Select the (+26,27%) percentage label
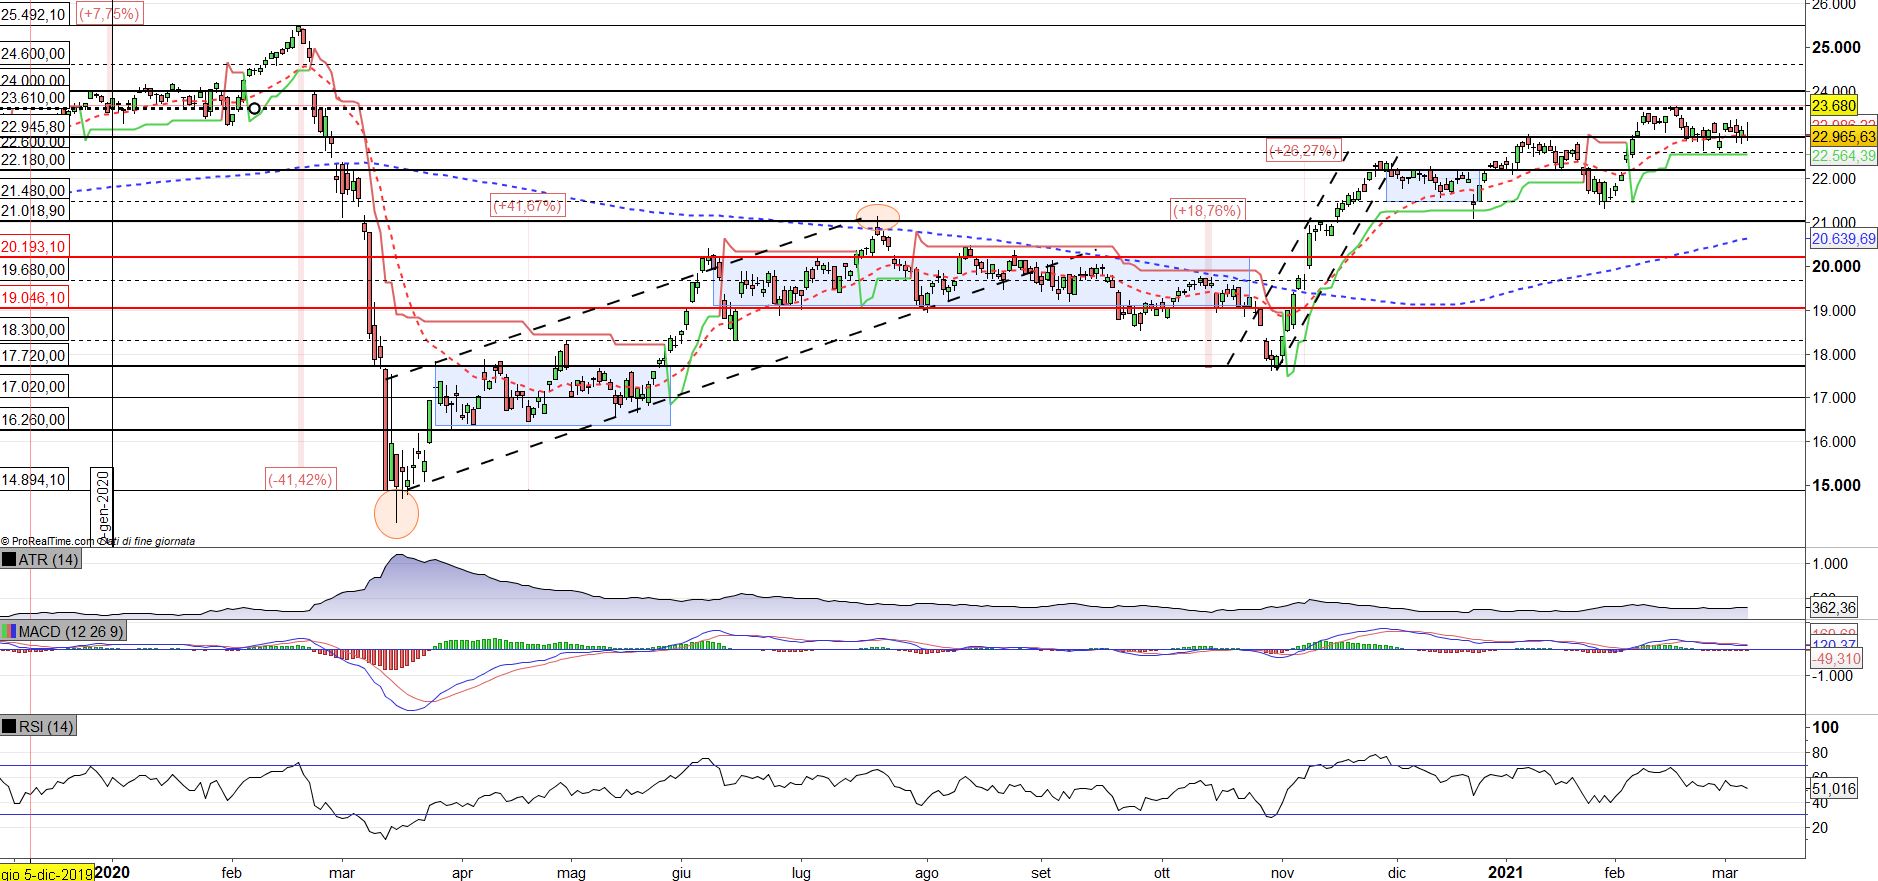Screen dimensions: 1878x881 [1302, 151]
